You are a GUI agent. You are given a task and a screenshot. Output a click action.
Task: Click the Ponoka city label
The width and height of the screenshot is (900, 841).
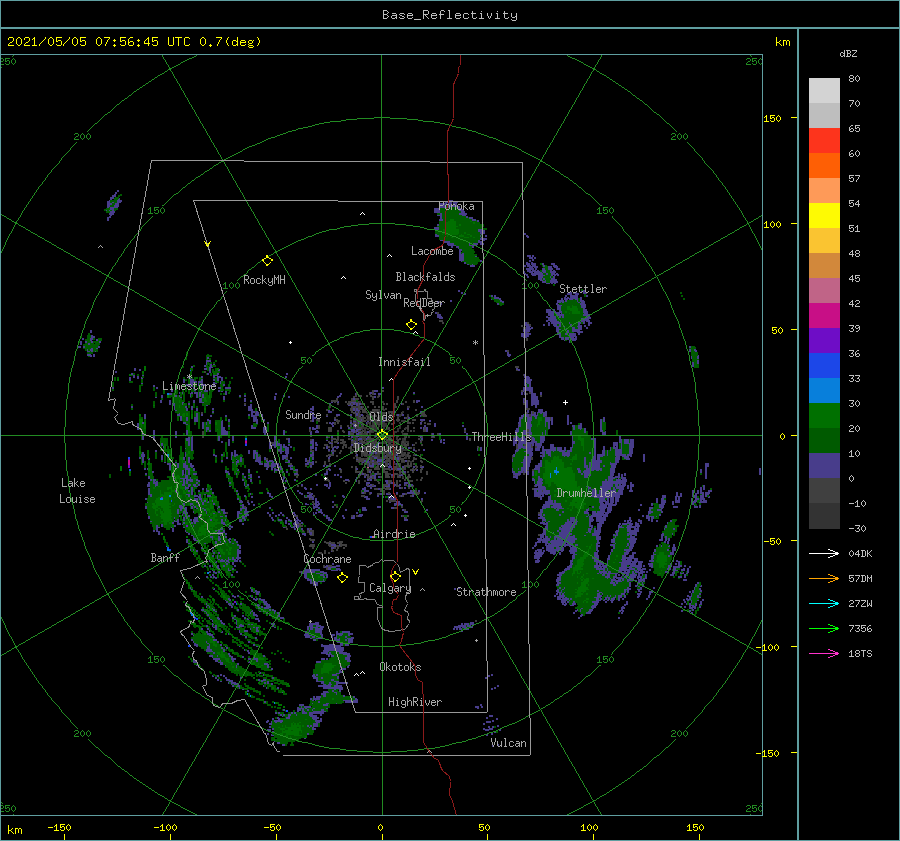[x=456, y=206]
